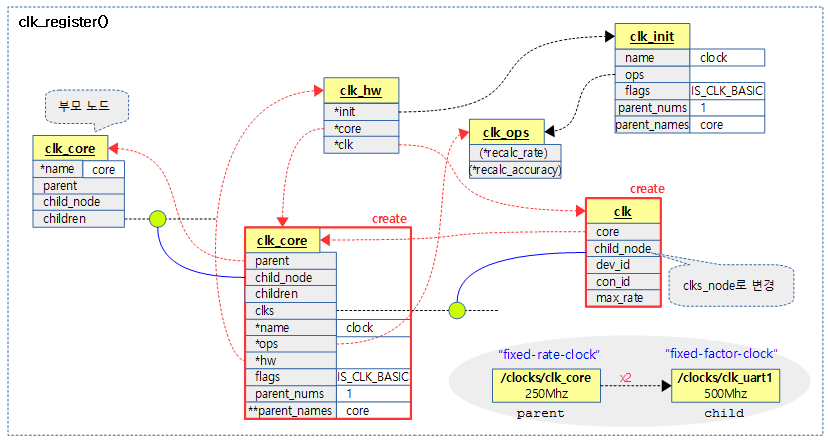Click the core field of clk struct
The height and width of the screenshot is (442, 830).
pyautogui.click(x=623, y=232)
